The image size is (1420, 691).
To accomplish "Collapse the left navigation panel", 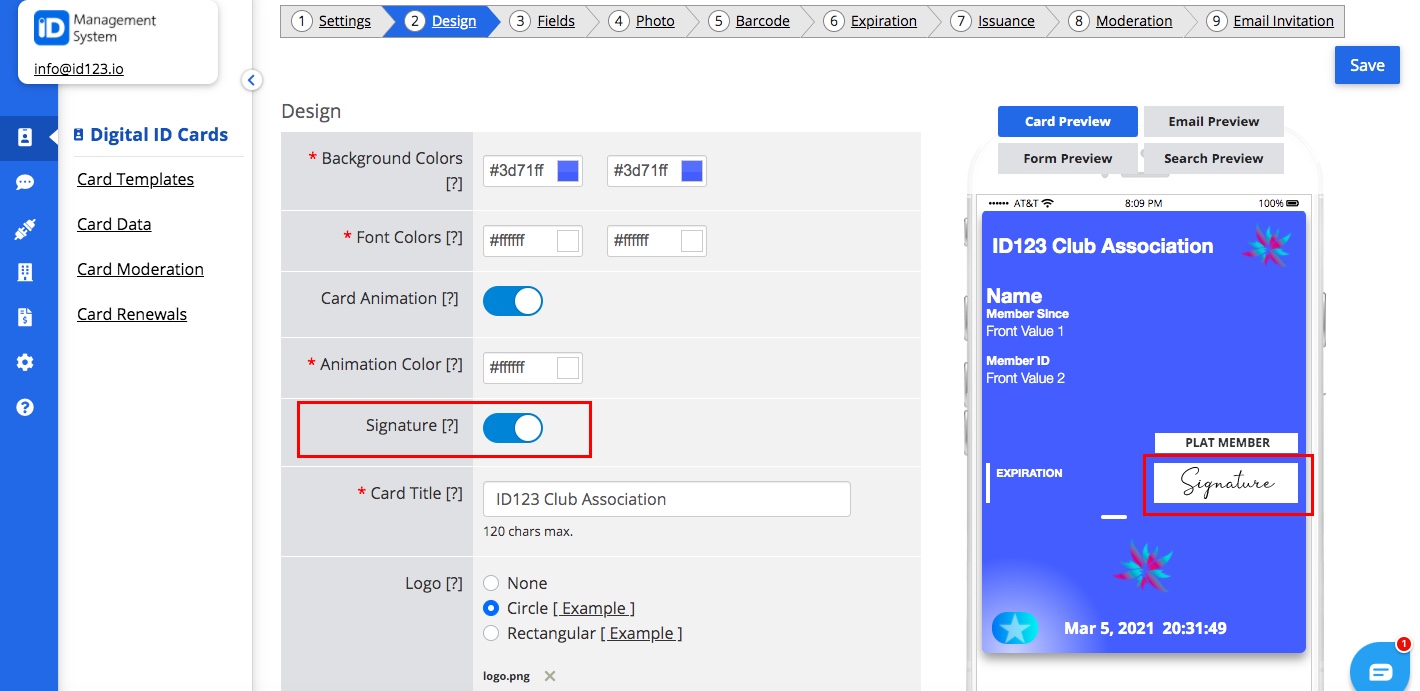I will [252, 80].
